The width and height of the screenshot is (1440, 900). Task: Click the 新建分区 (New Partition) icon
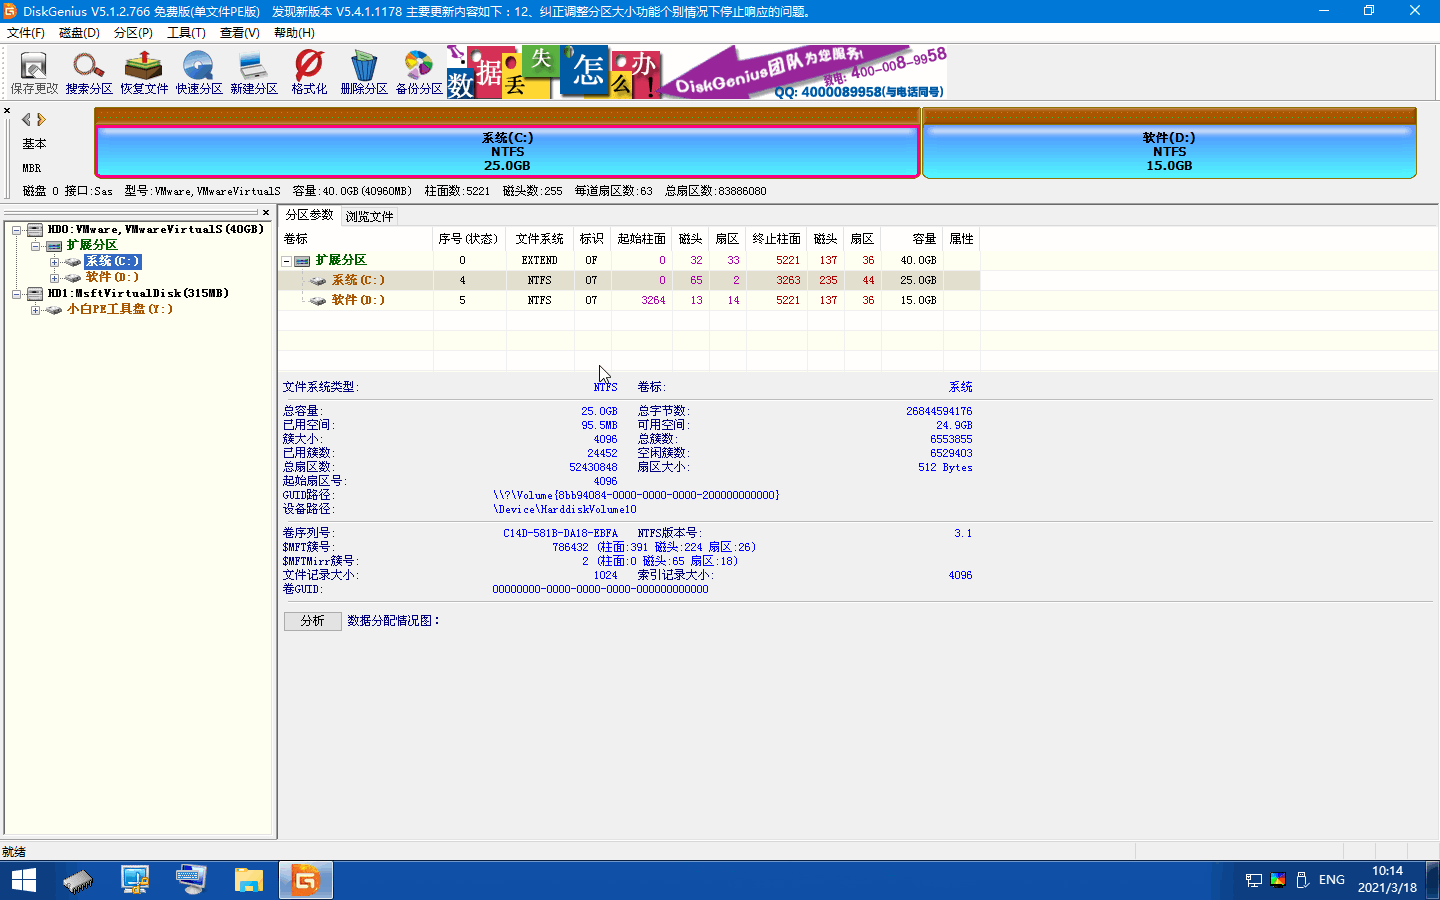(254, 73)
